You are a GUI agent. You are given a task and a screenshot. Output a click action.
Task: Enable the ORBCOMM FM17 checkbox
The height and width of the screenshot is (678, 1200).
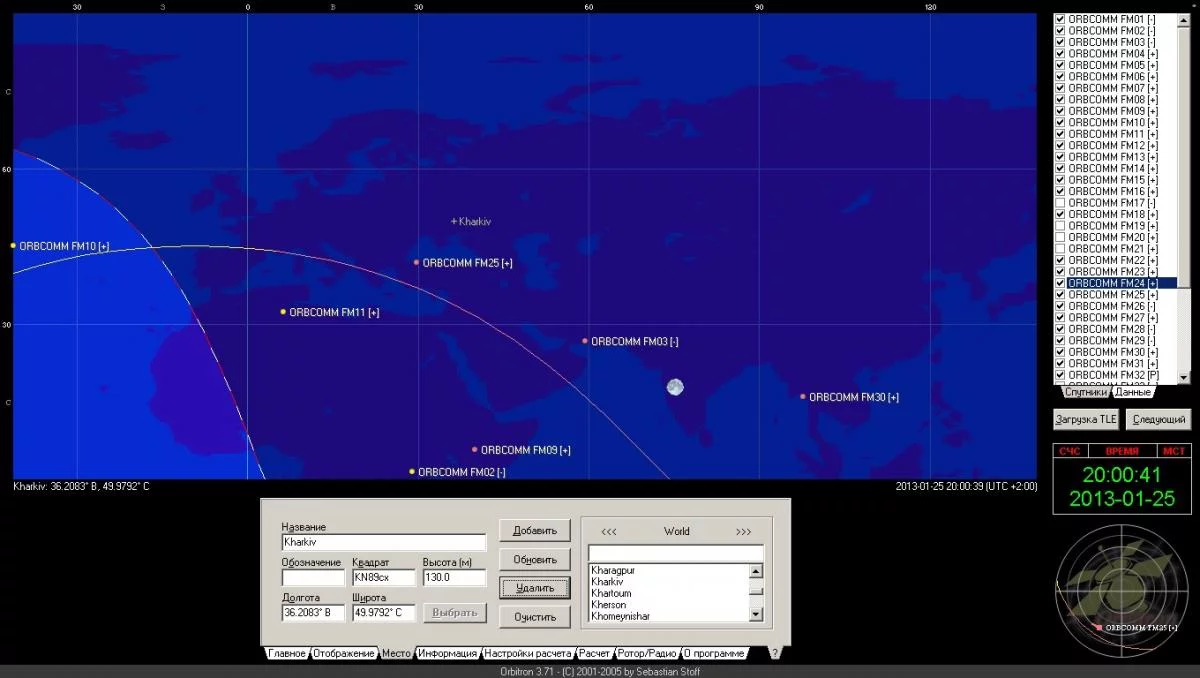(1060, 203)
